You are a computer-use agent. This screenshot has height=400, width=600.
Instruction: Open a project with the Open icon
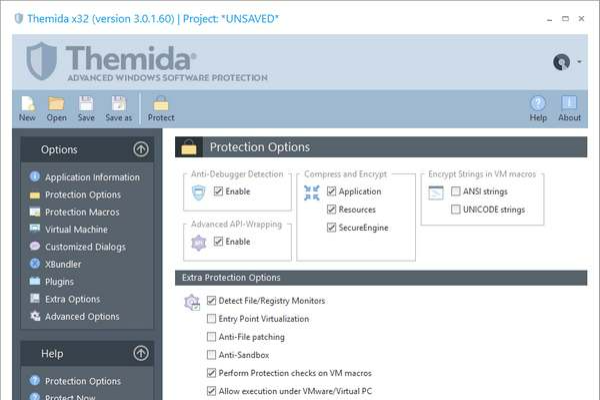(x=56, y=103)
